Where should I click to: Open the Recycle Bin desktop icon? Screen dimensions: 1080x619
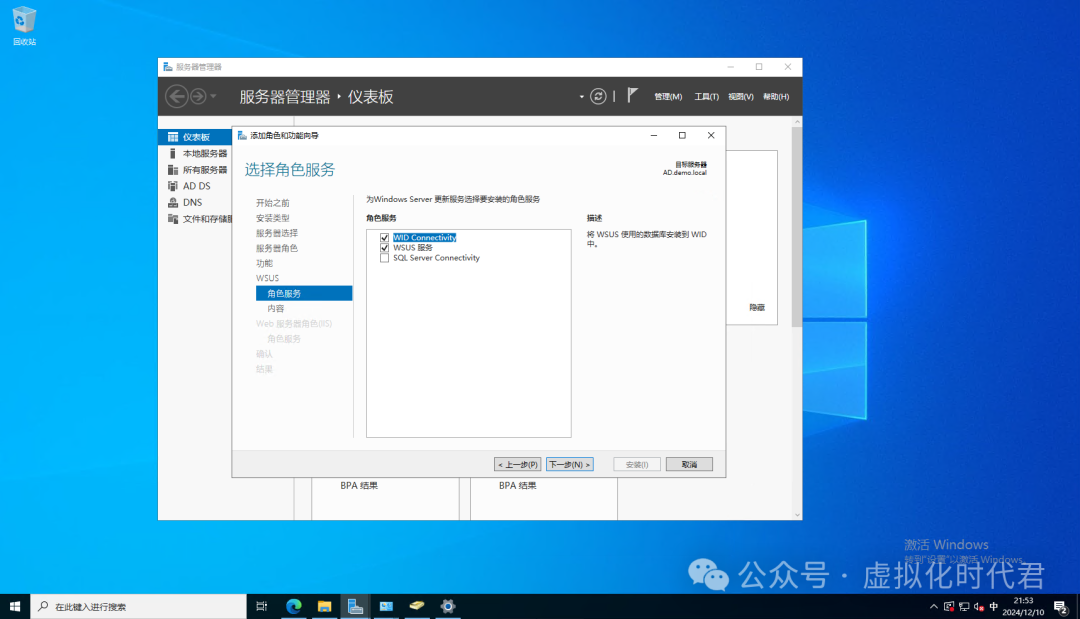click(24, 26)
